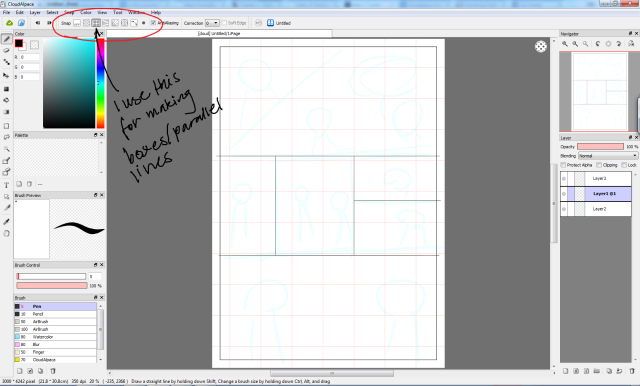This screenshot has height=386, width=640.
Task: Reset rotation in Navigator panel
Action: click(608, 44)
